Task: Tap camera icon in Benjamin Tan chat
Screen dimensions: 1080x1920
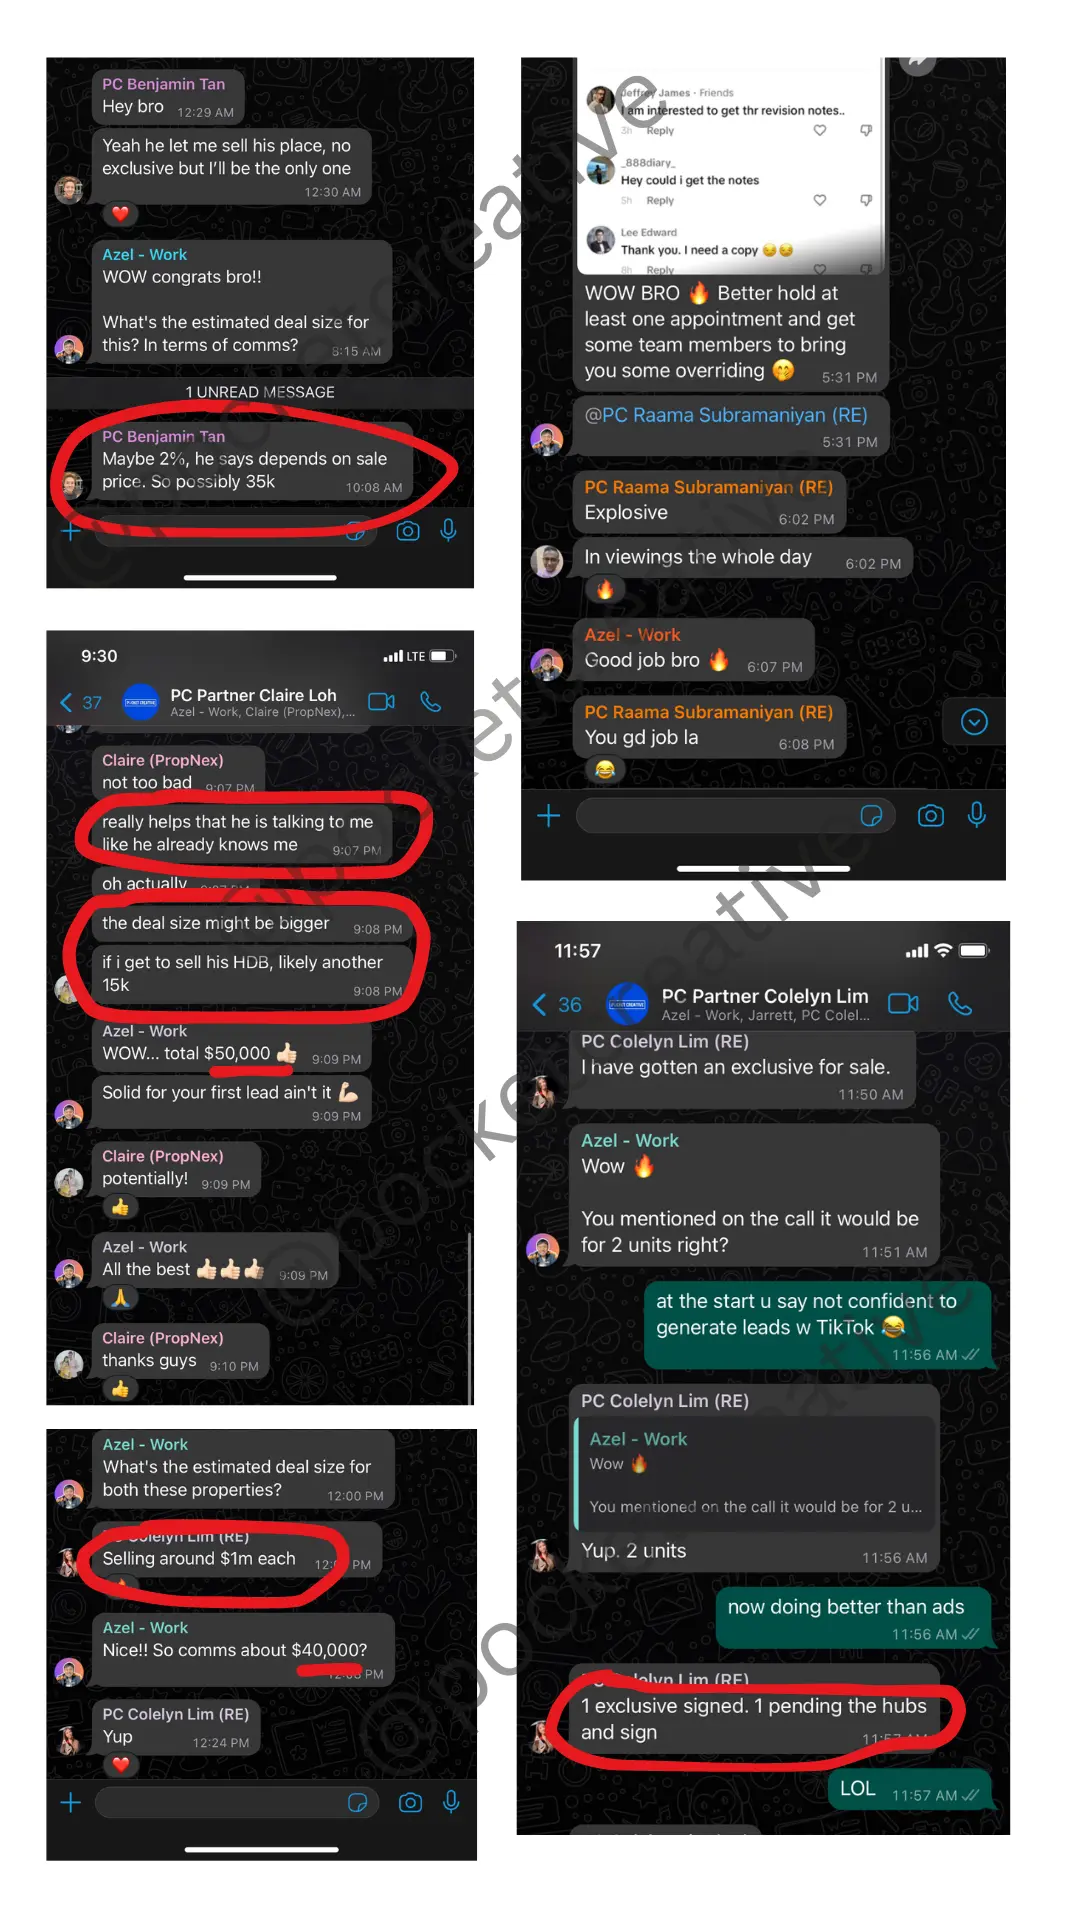Action: [x=408, y=531]
